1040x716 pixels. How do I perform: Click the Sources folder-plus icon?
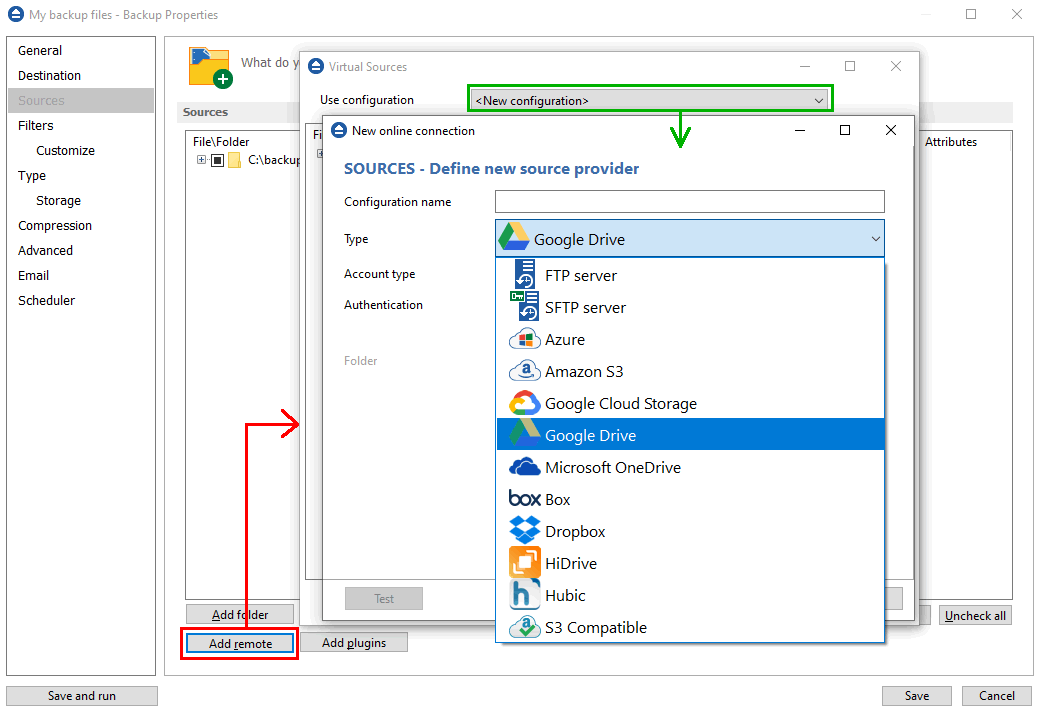pyautogui.click(x=211, y=67)
